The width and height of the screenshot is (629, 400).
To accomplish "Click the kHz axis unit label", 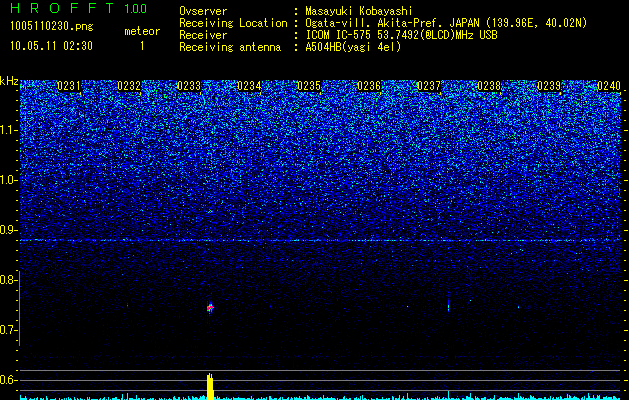I will (9, 81).
